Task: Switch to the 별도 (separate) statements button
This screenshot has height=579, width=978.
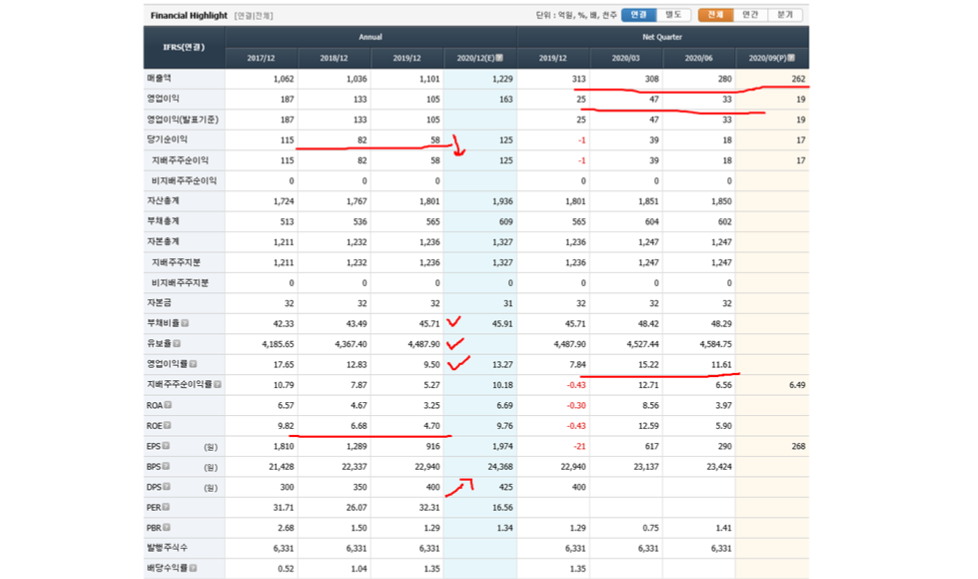Action: (673, 15)
